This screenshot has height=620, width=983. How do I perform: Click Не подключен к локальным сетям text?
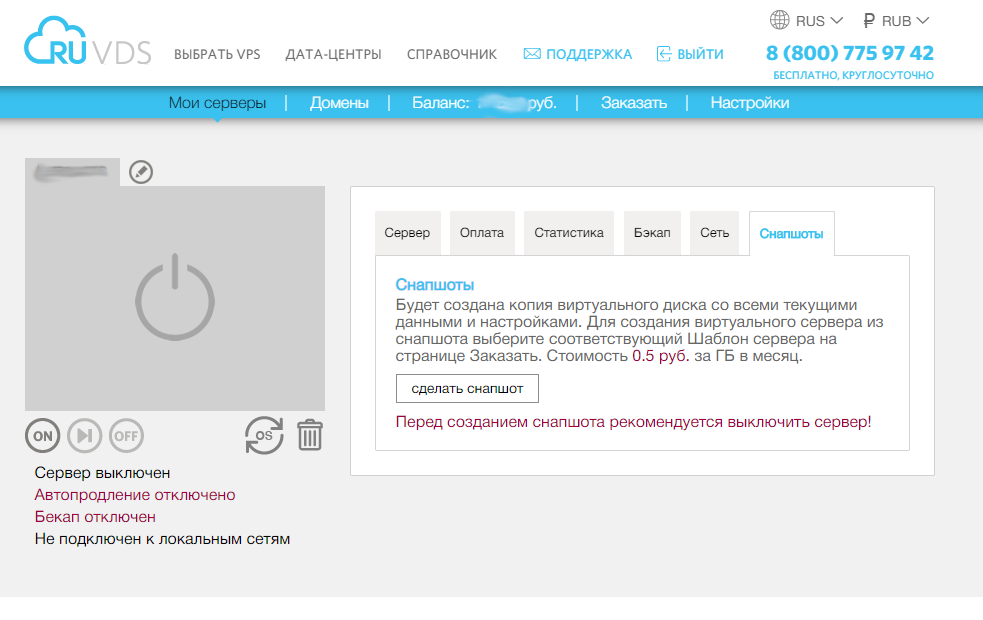click(162, 539)
